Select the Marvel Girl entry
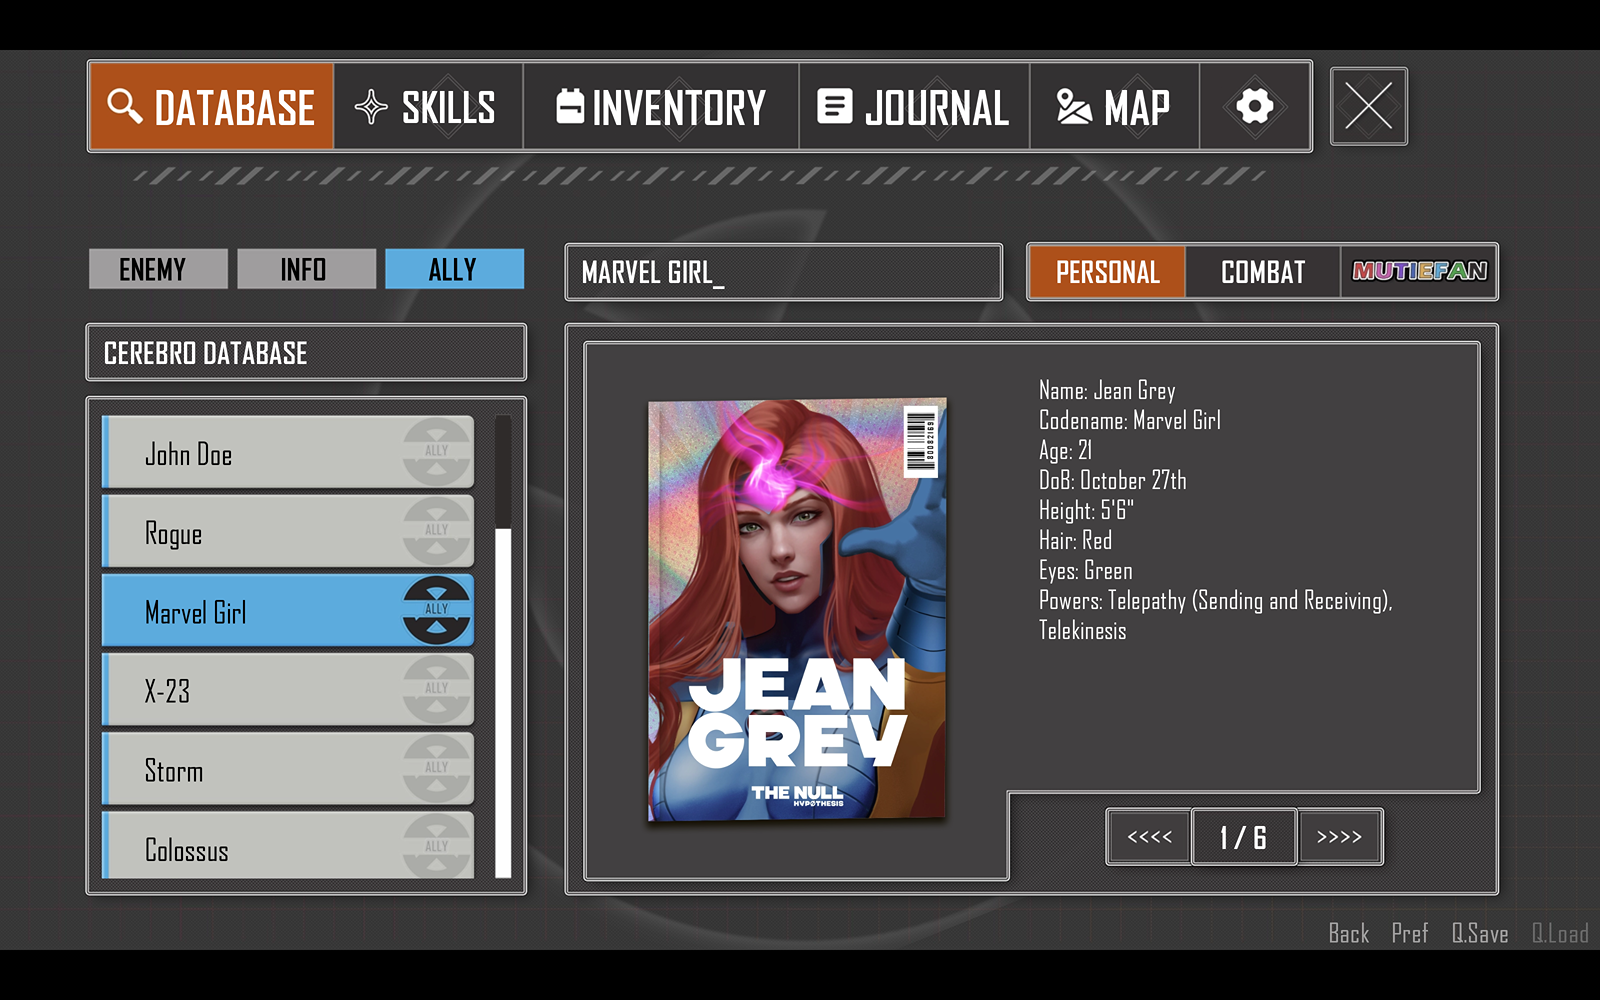The height and width of the screenshot is (1000, 1600). (288, 611)
